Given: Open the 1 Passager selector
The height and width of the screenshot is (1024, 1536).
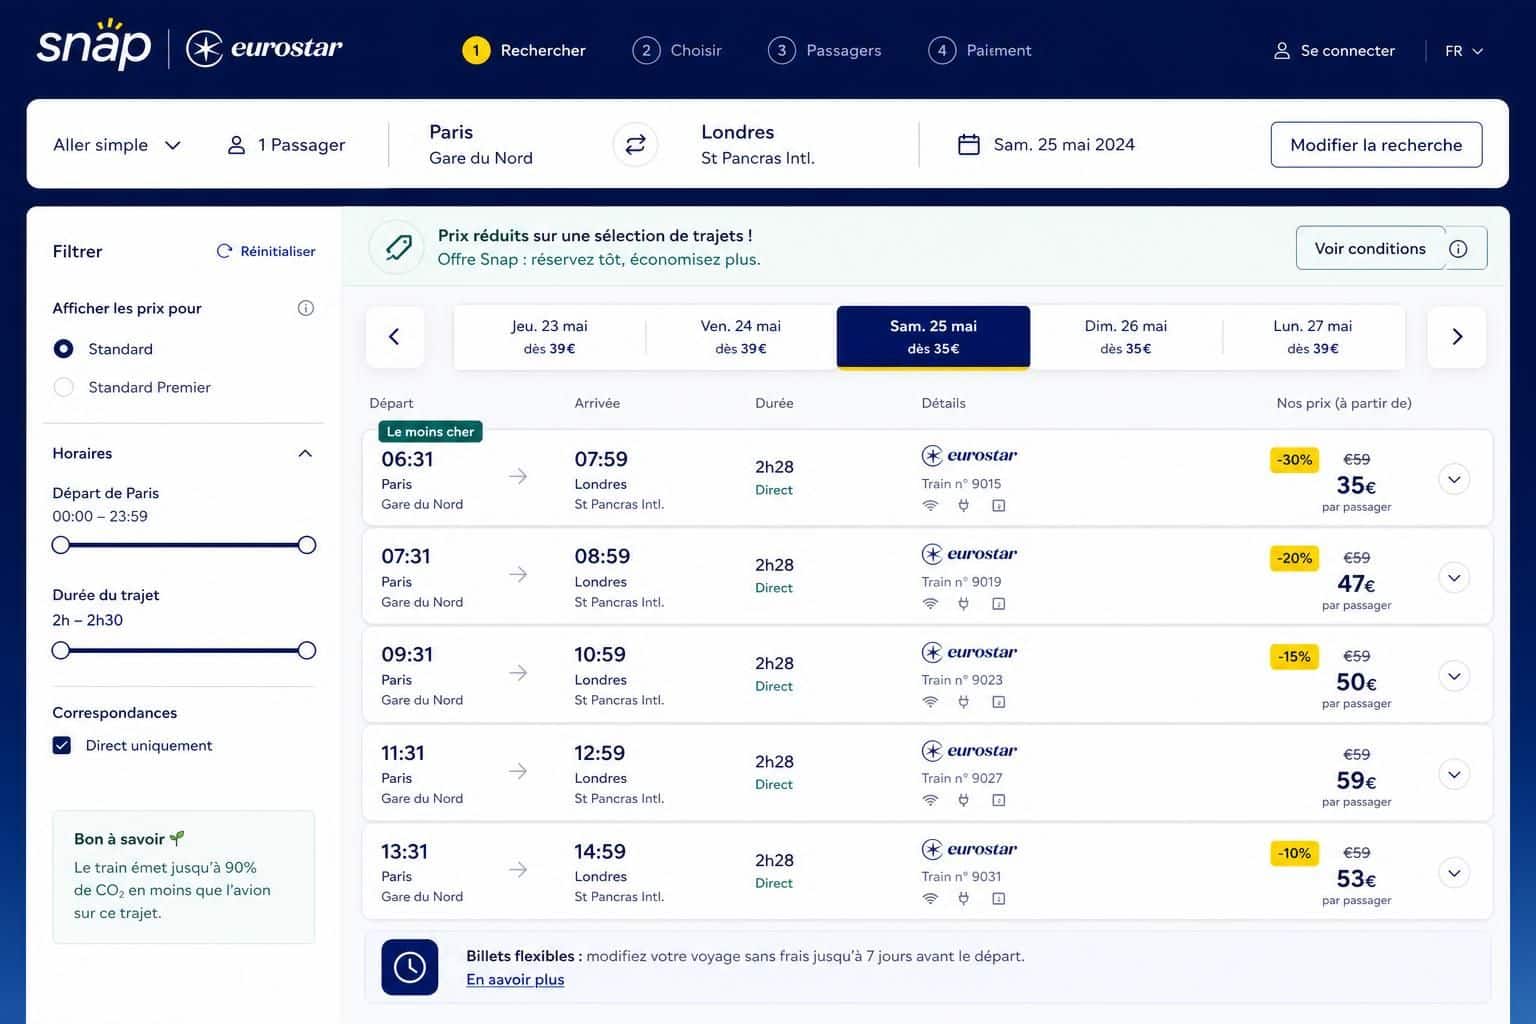Looking at the screenshot, I should click(x=286, y=145).
